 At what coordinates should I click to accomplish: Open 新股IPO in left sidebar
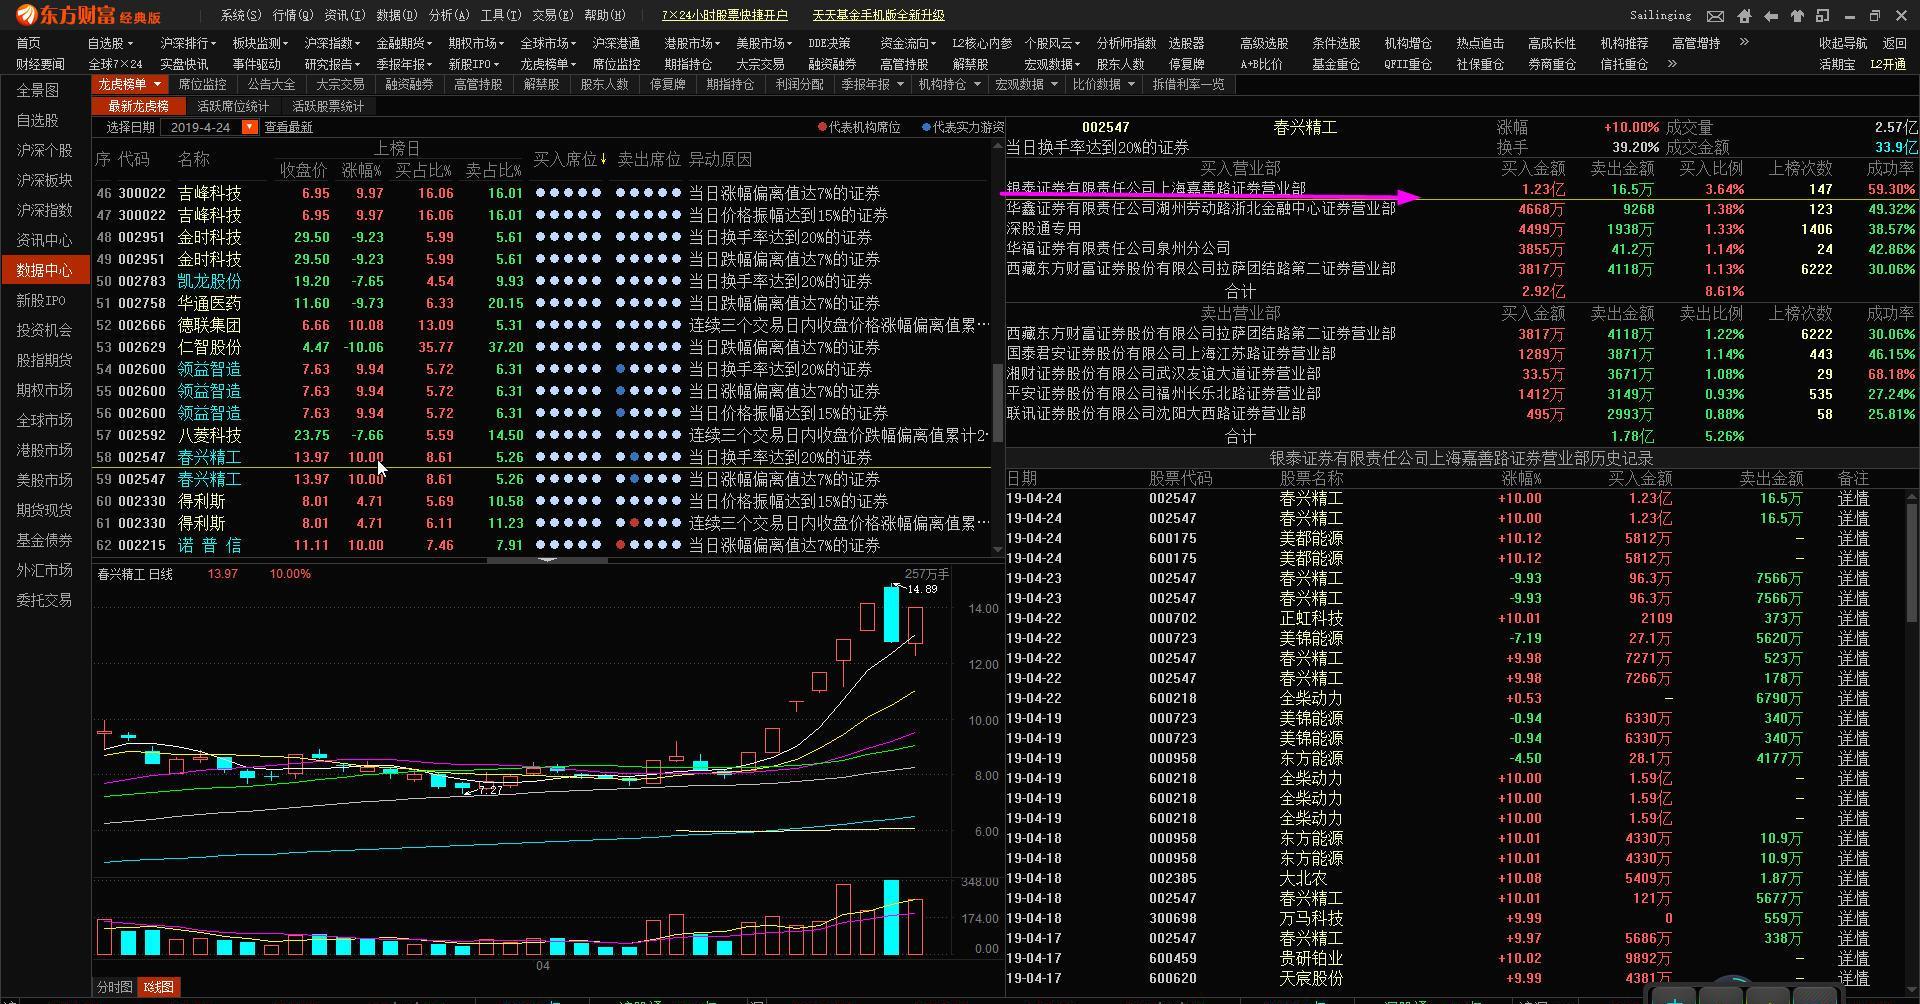coord(41,300)
